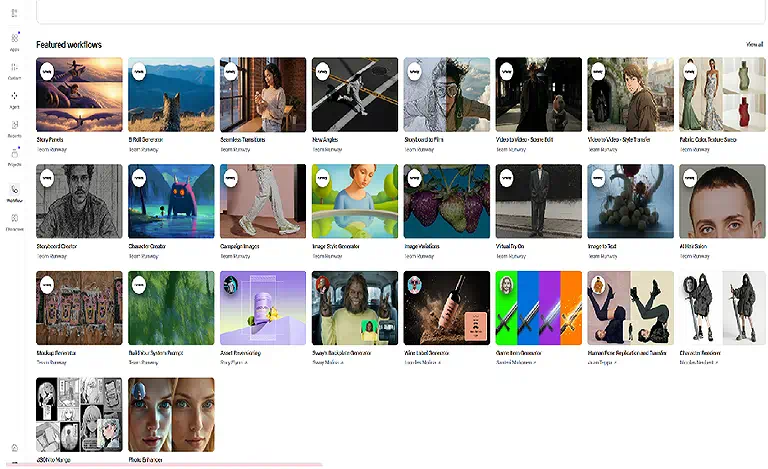
Task: Open the Asset Reversioning product thumbnail
Action: (263, 308)
